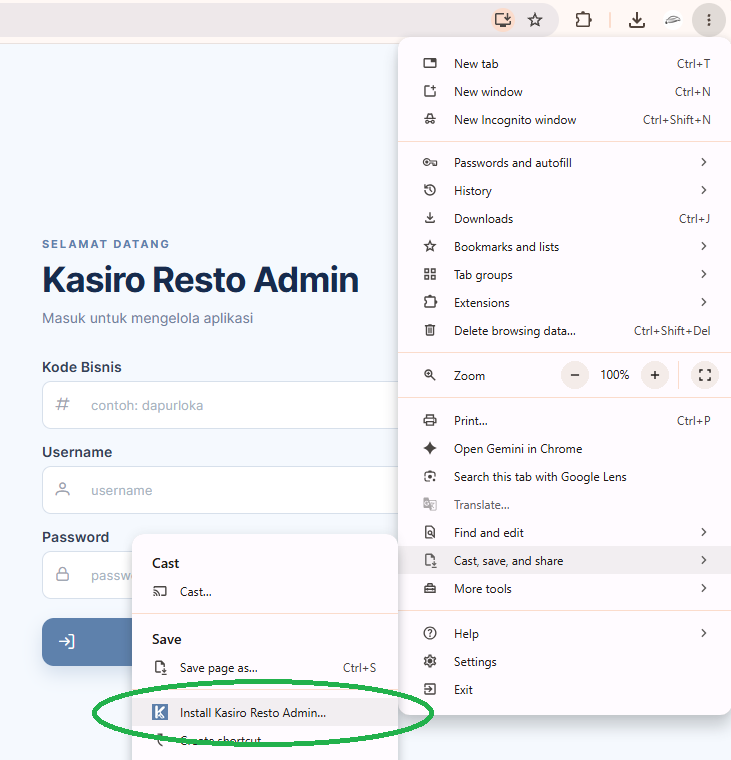Expand the Extensions submenu entry
The height and width of the screenshot is (760, 731).
coord(565,303)
